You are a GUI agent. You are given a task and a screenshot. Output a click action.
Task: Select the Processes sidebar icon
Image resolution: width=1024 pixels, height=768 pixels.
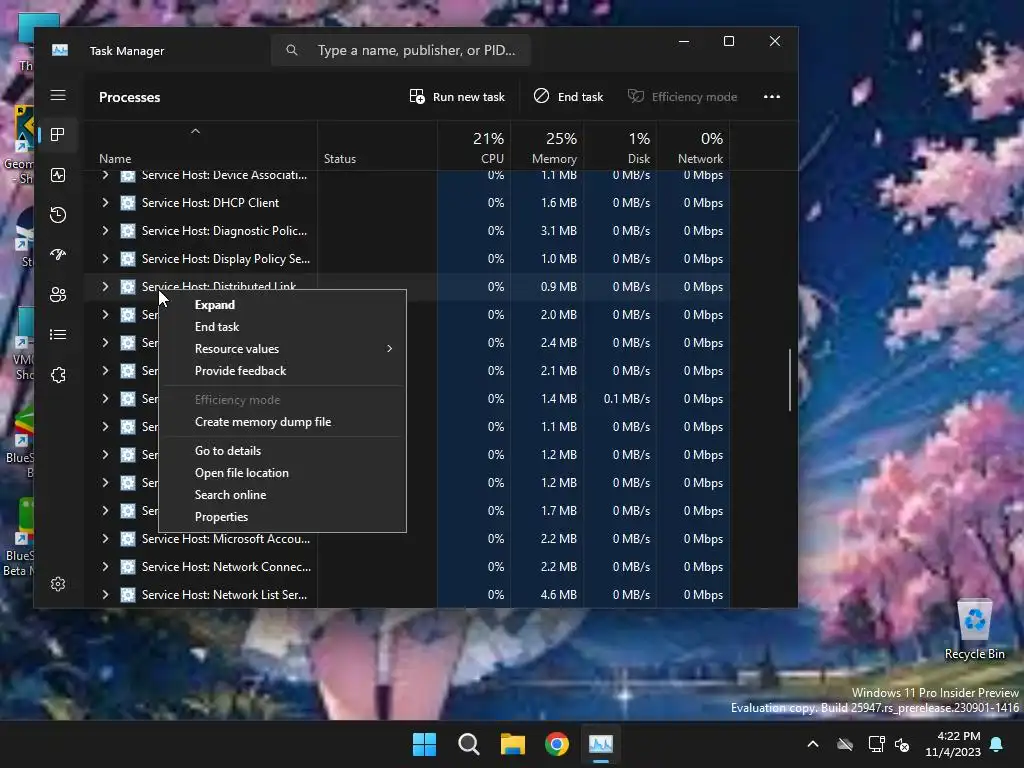click(58, 135)
